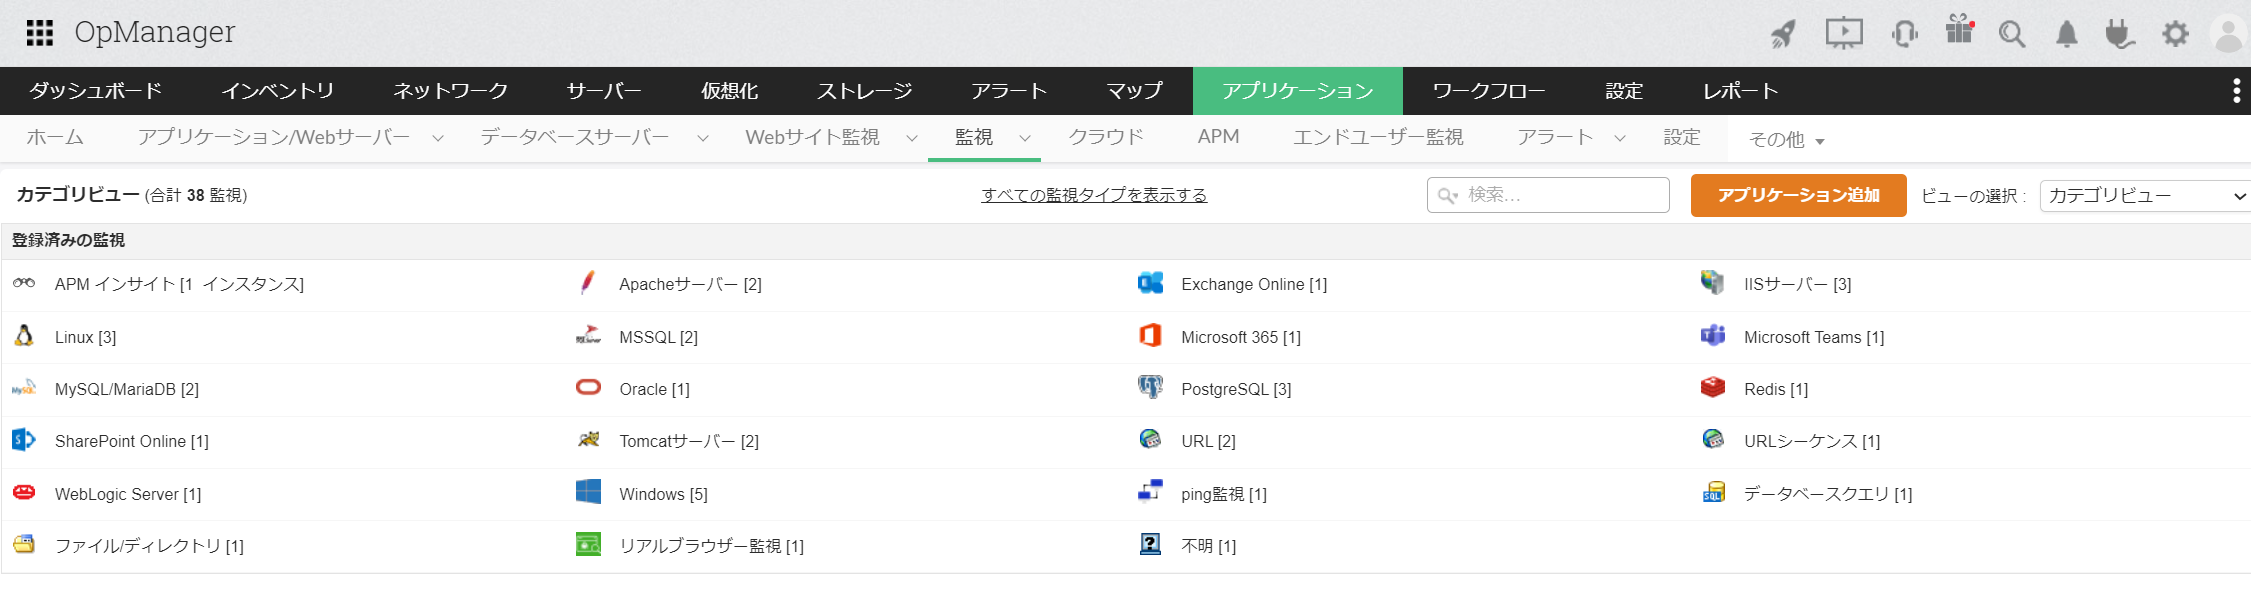Open the PostgreSQL [3] monitor link
This screenshot has height=589, width=2251.
click(1235, 389)
